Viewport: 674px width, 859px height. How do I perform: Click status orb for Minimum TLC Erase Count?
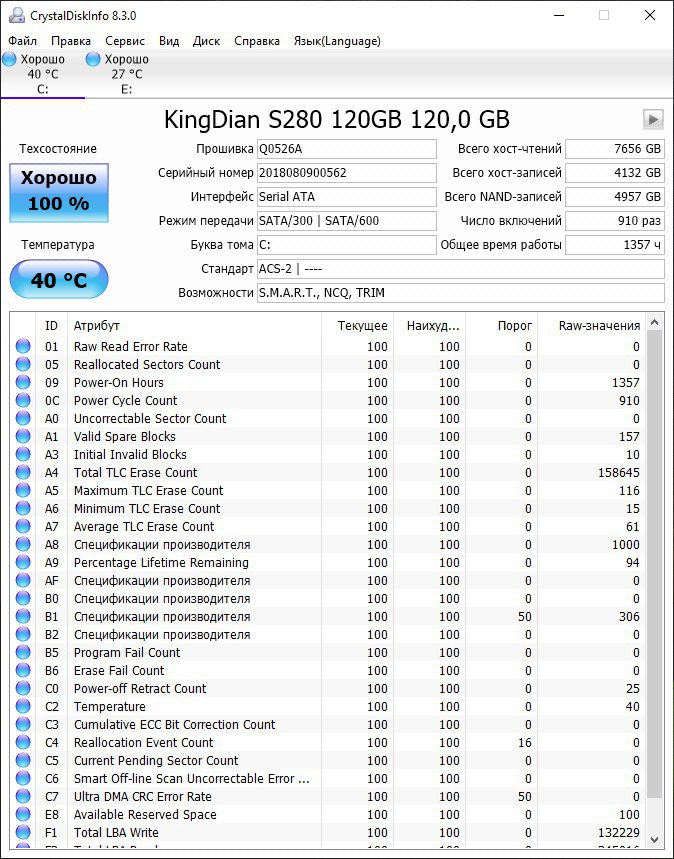pyautogui.click(x=23, y=508)
